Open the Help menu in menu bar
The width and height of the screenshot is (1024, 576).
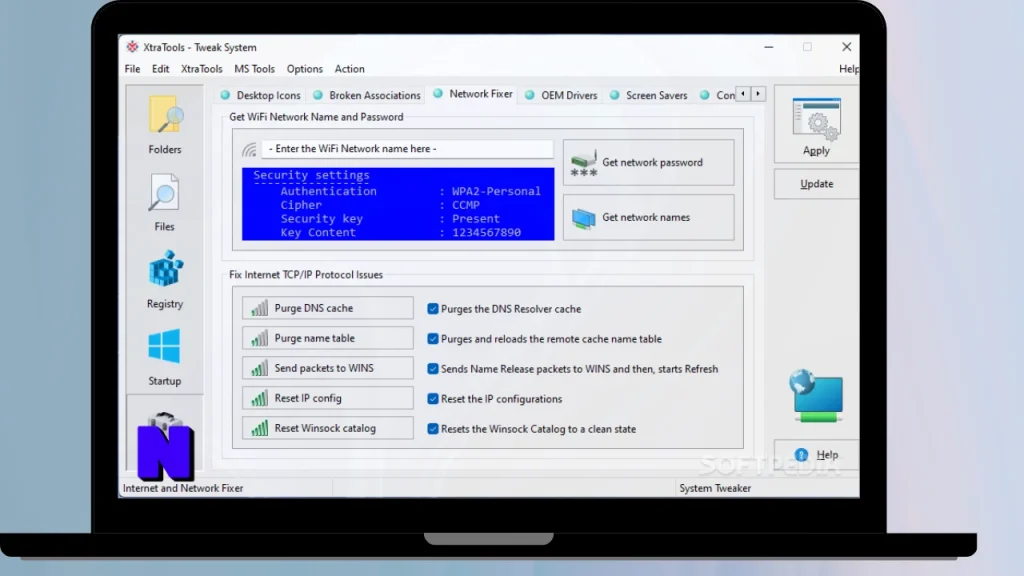point(848,69)
